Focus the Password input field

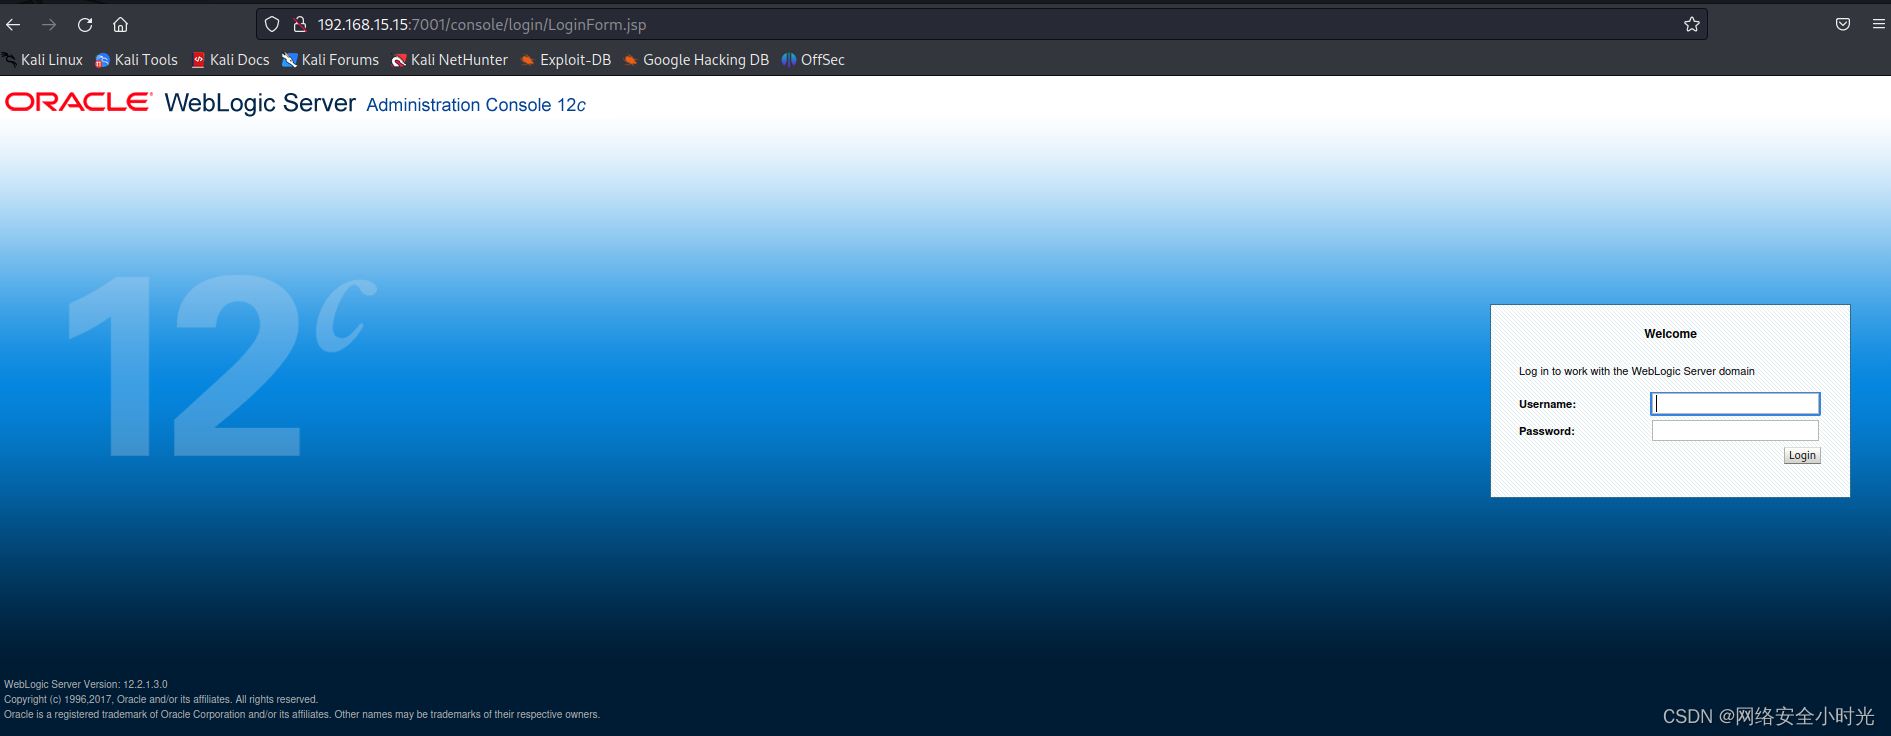(1735, 430)
